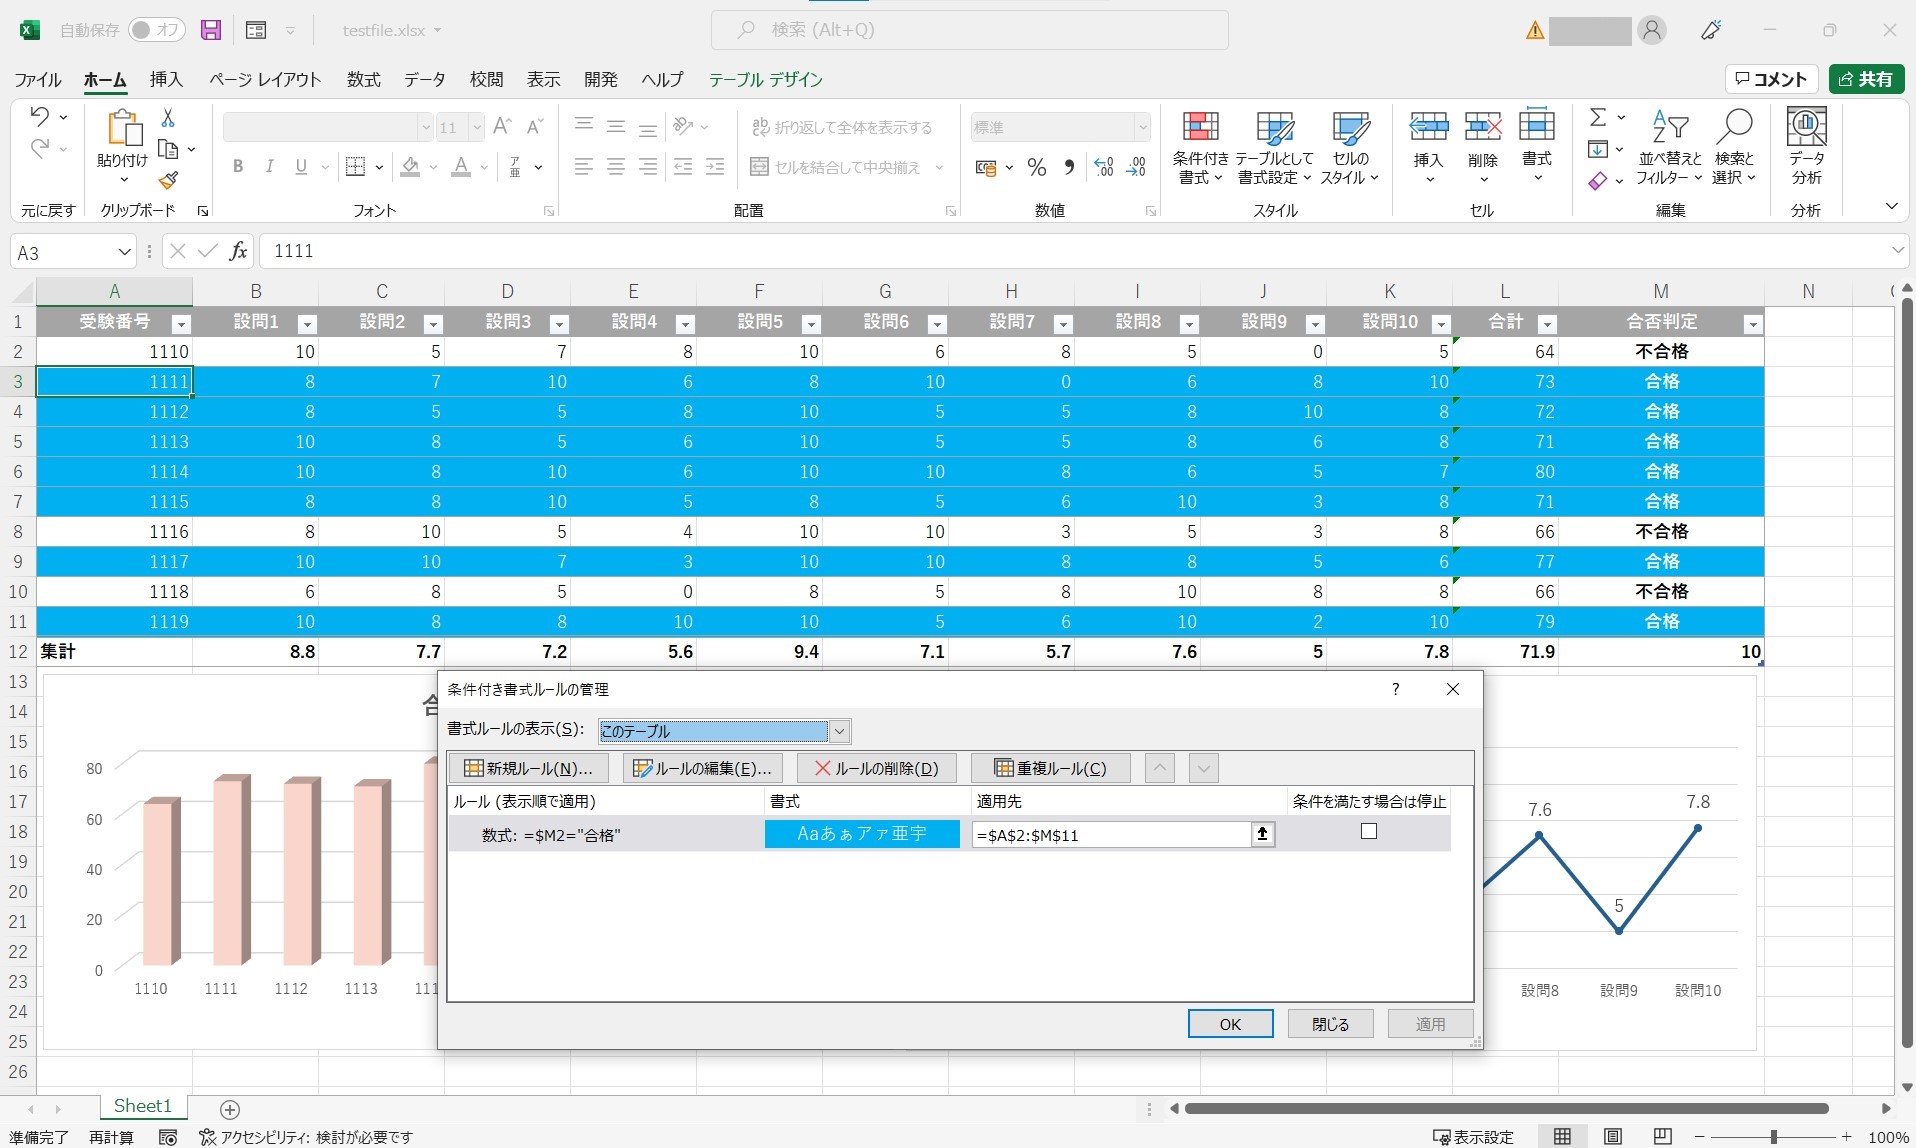
Task: Open the number format 標準 dropdown
Action: pyautogui.click(x=1142, y=127)
